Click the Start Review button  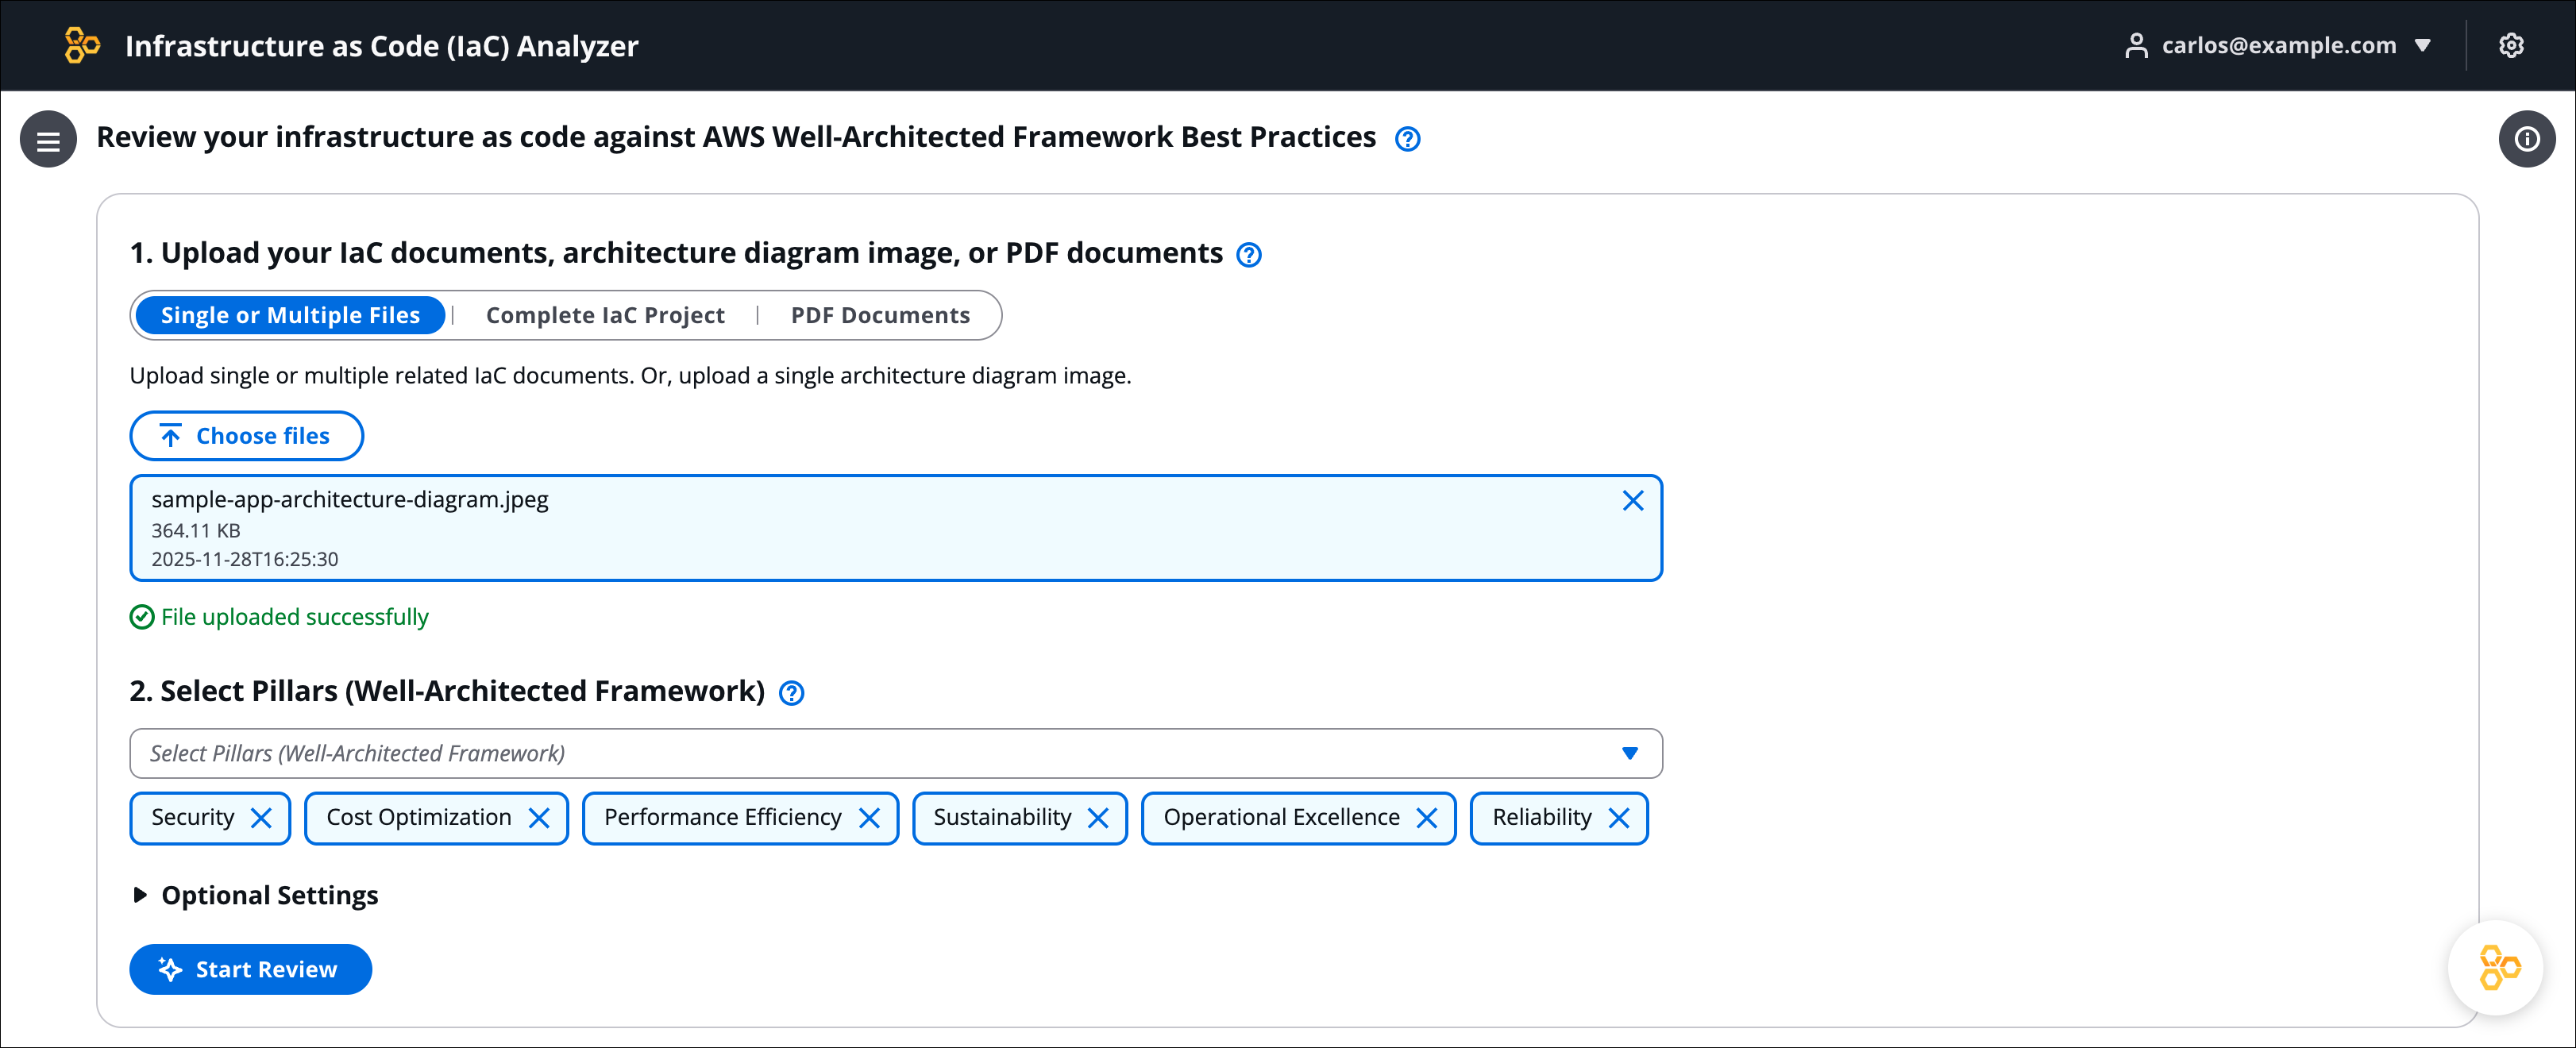250,969
